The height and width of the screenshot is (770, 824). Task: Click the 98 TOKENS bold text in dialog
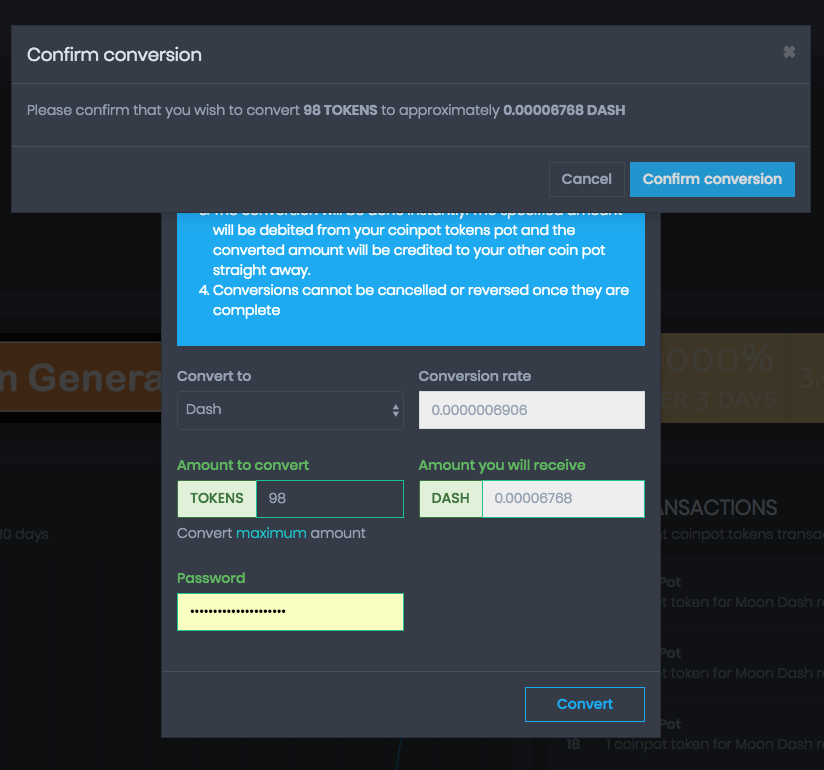pos(340,110)
